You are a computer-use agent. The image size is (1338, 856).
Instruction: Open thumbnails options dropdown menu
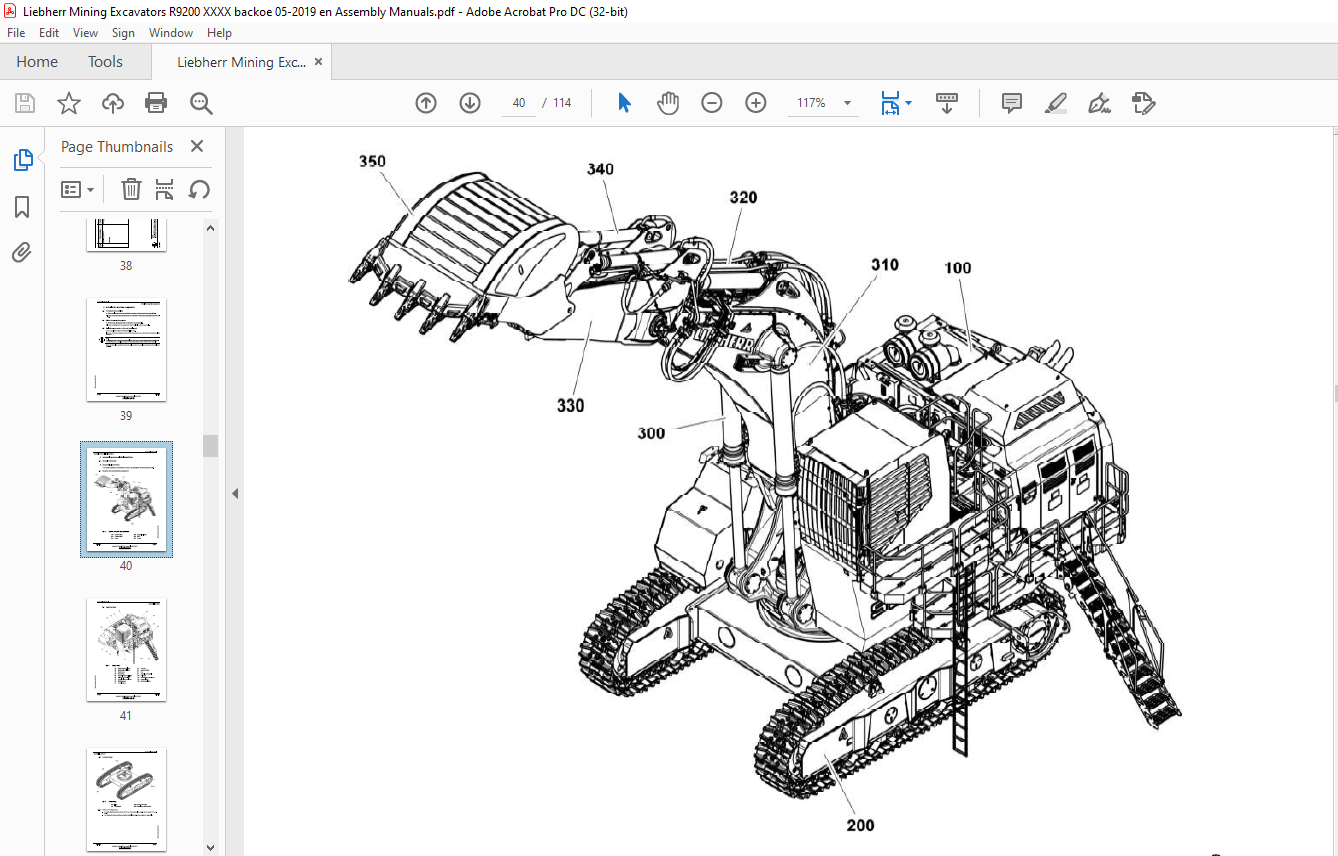(78, 189)
